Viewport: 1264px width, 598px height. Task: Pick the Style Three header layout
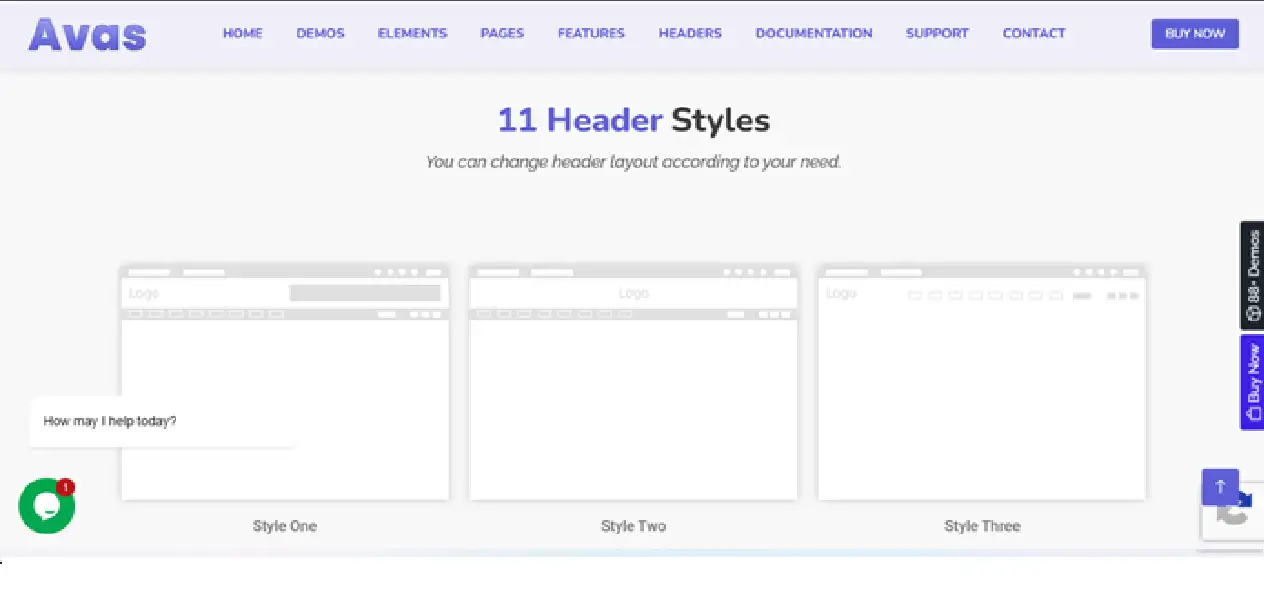click(982, 383)
